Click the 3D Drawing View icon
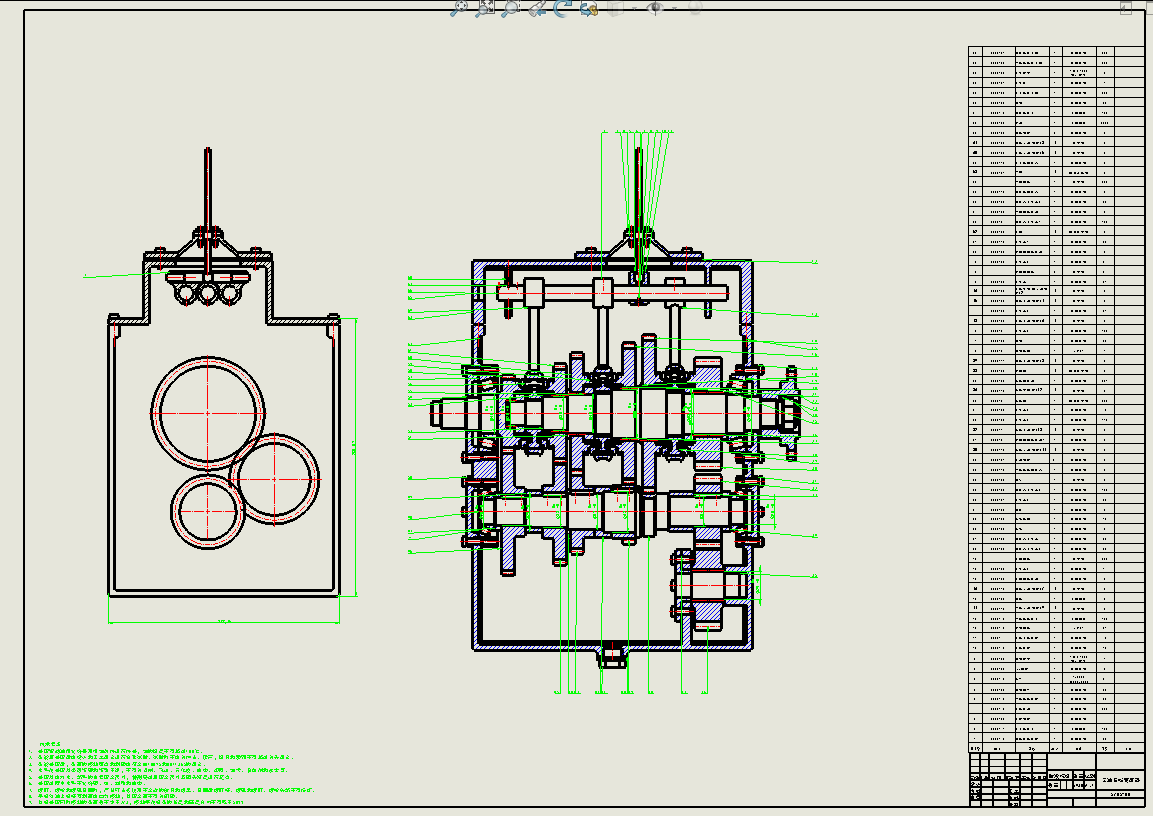The image size is (1153, 816). click(590, 8)
